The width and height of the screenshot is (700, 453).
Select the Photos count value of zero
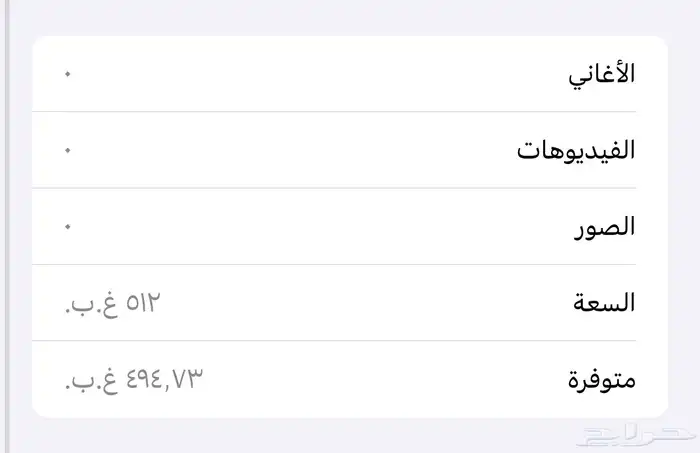(x=67, y=227)
